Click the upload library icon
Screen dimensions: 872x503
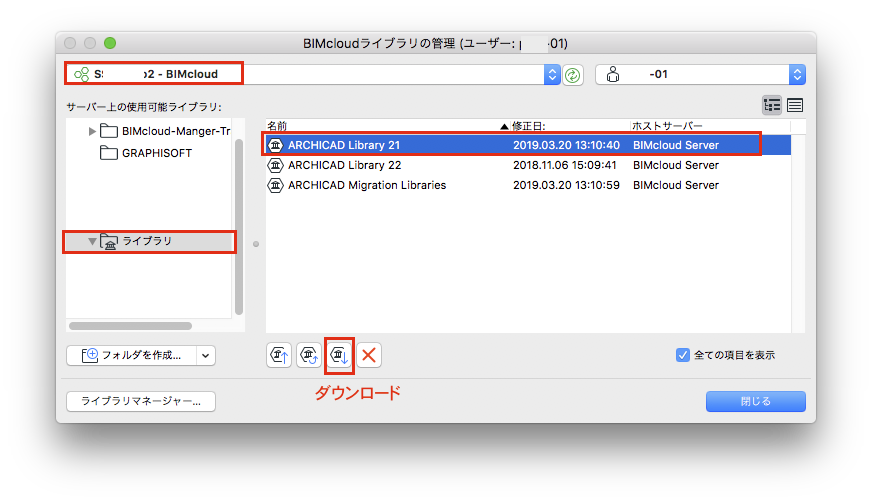pyautogui.click(x=279, y=355)
